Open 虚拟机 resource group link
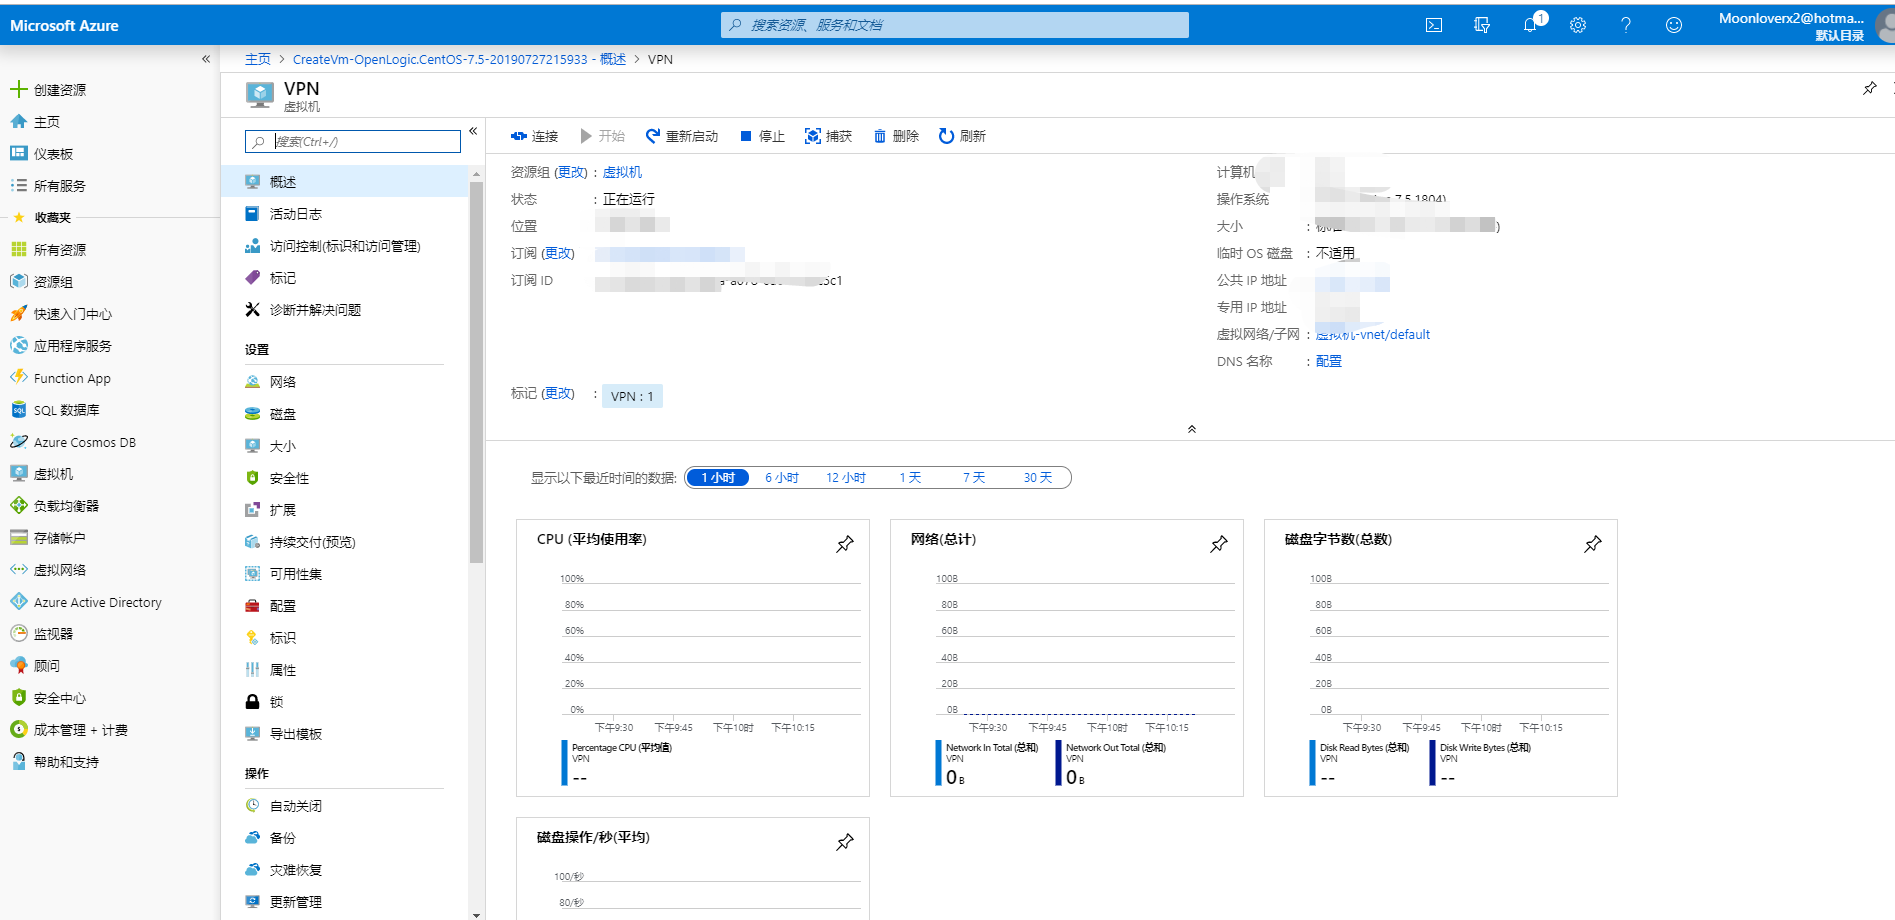Screen dimensions: 1895x920 pos(622,172)
